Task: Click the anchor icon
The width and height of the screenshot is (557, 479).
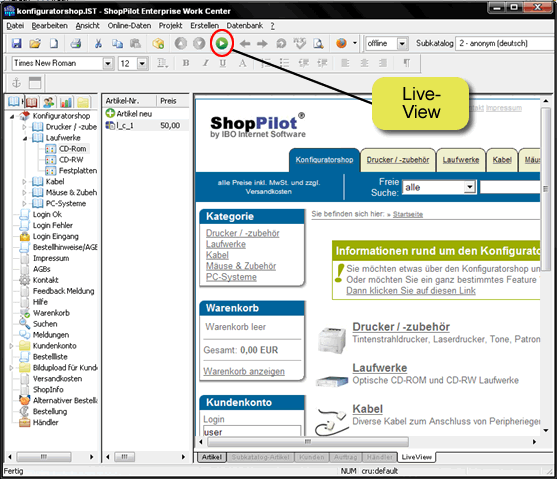Action: (16, 83)
